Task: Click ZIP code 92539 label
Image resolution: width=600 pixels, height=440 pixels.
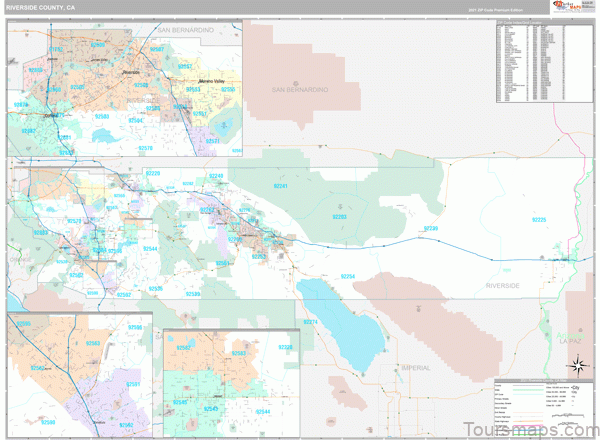Action: click(x=193, y=294)
